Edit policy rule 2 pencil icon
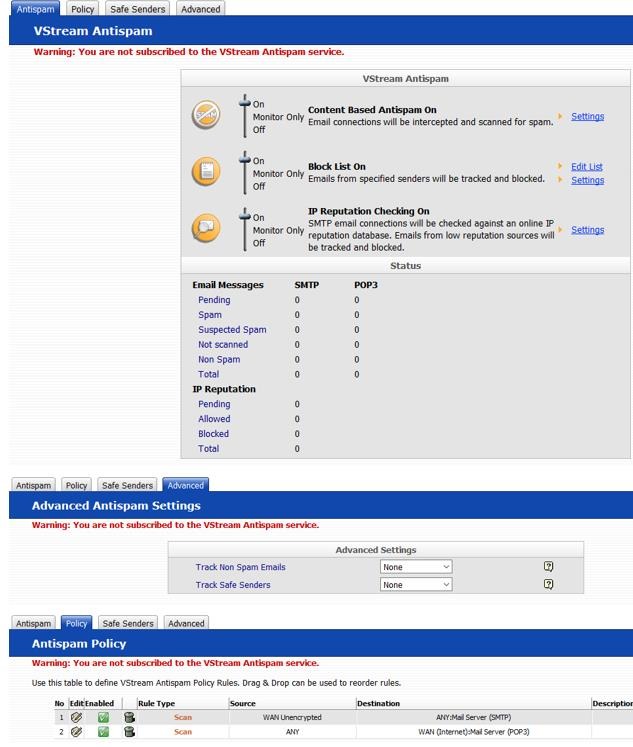Viewport: 633px width, 747px height. coord(76,732)
